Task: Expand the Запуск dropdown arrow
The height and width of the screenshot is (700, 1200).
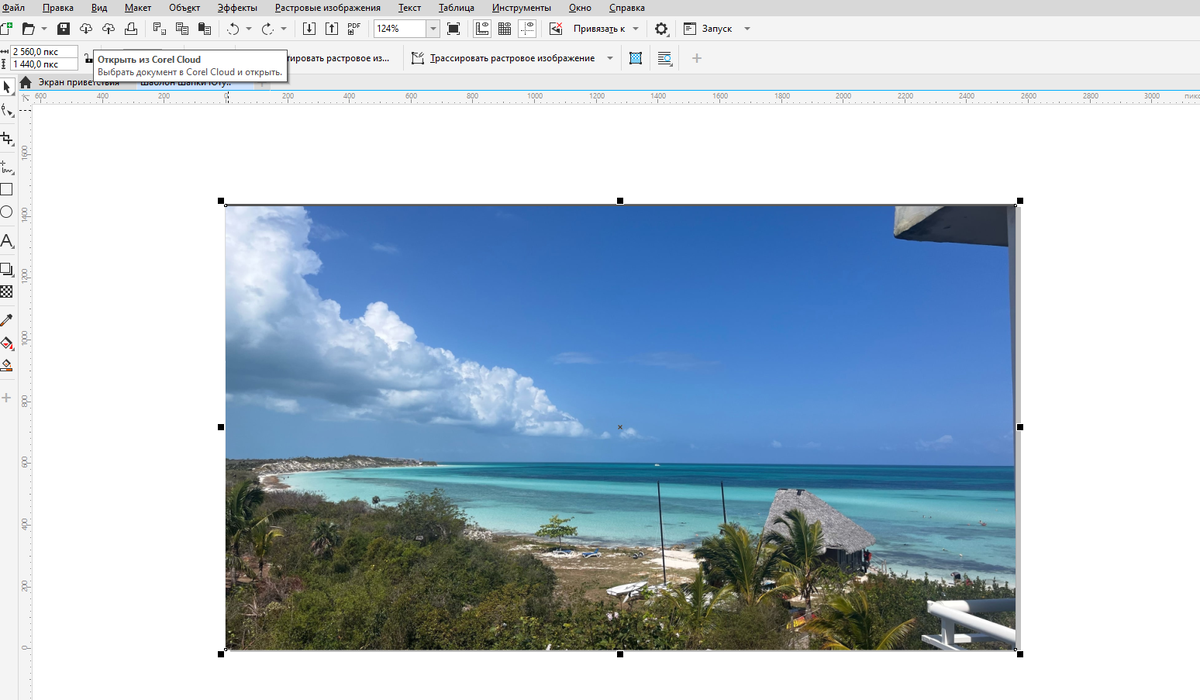Action: tap(748, 29)
